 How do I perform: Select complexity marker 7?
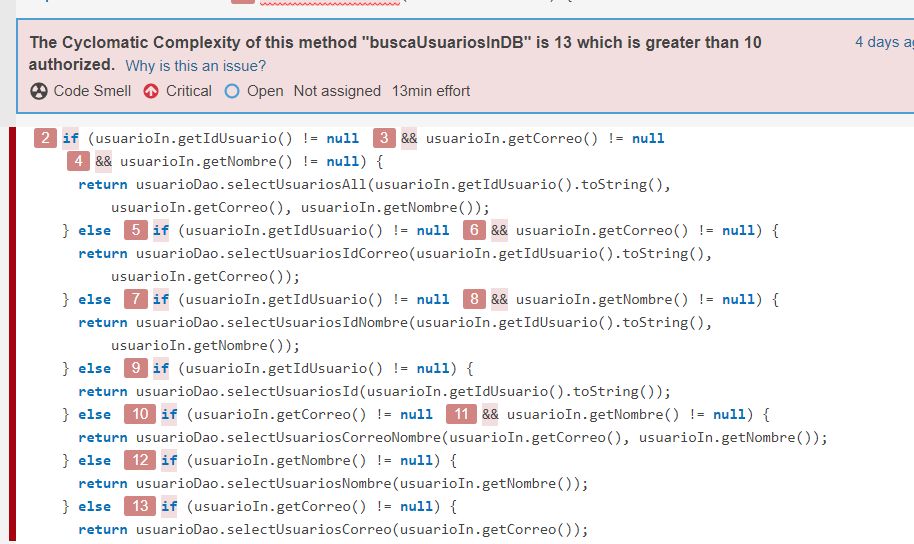pyautogui.click(x=135, y=299)
